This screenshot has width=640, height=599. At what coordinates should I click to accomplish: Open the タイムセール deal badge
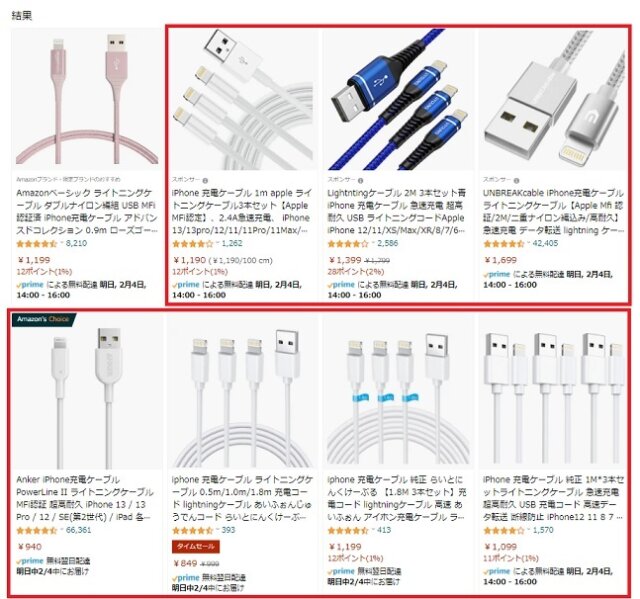tap(196, 546)
